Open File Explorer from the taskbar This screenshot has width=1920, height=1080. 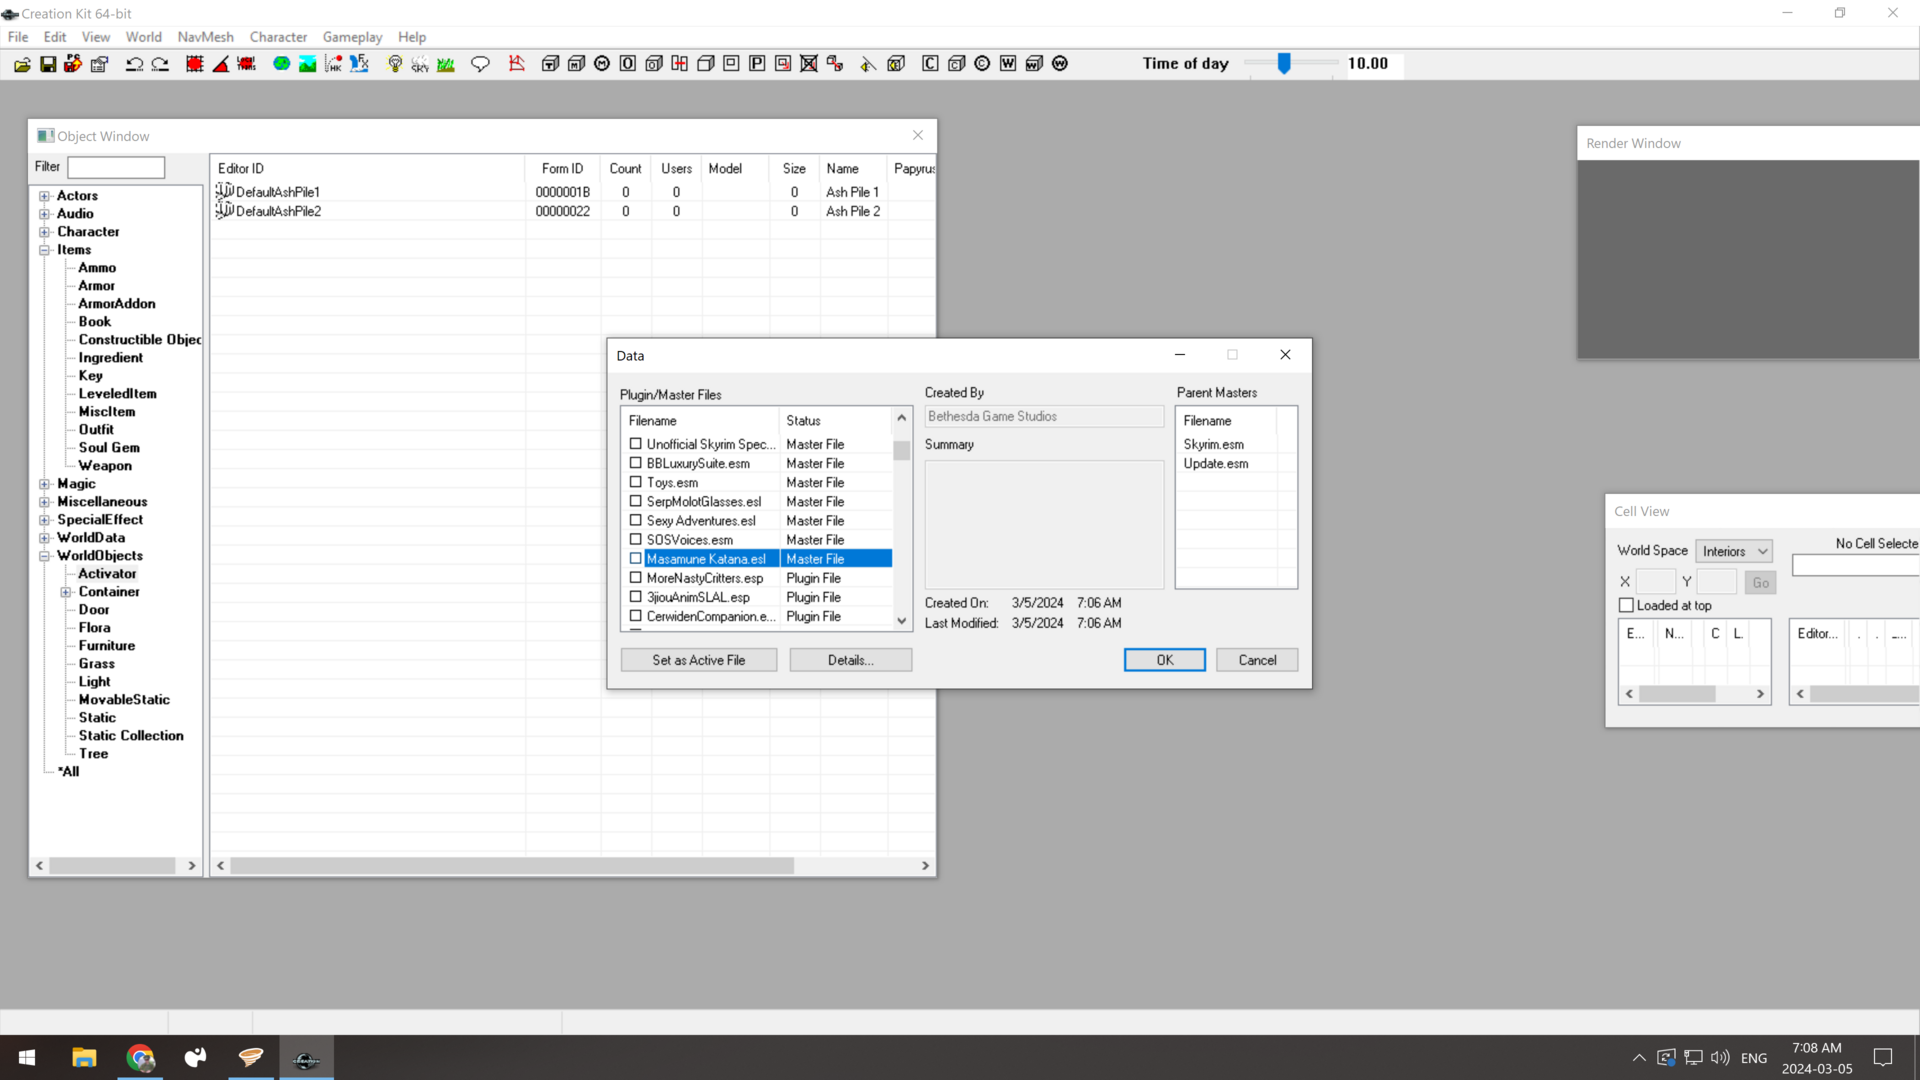[84, 1057]
